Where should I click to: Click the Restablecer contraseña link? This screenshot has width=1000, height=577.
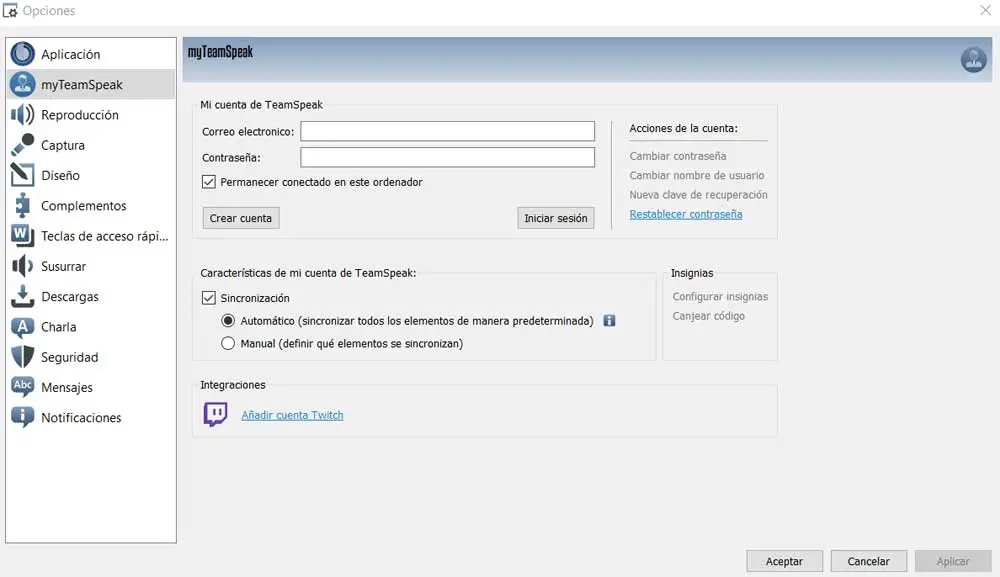pyautogui.click(x=686, y=214)
